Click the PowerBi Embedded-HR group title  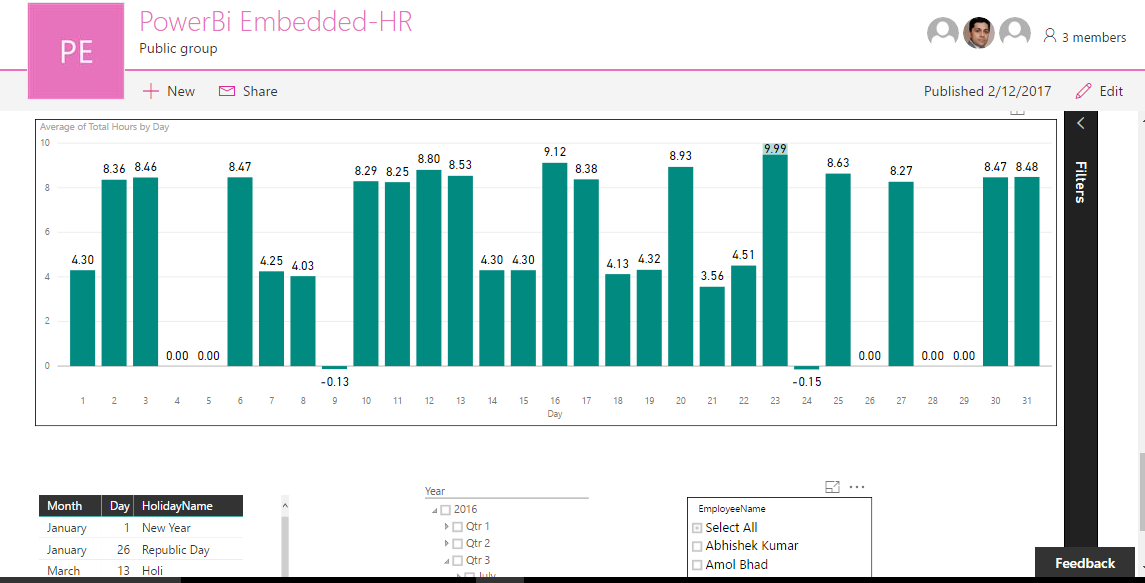click(275, 21)
